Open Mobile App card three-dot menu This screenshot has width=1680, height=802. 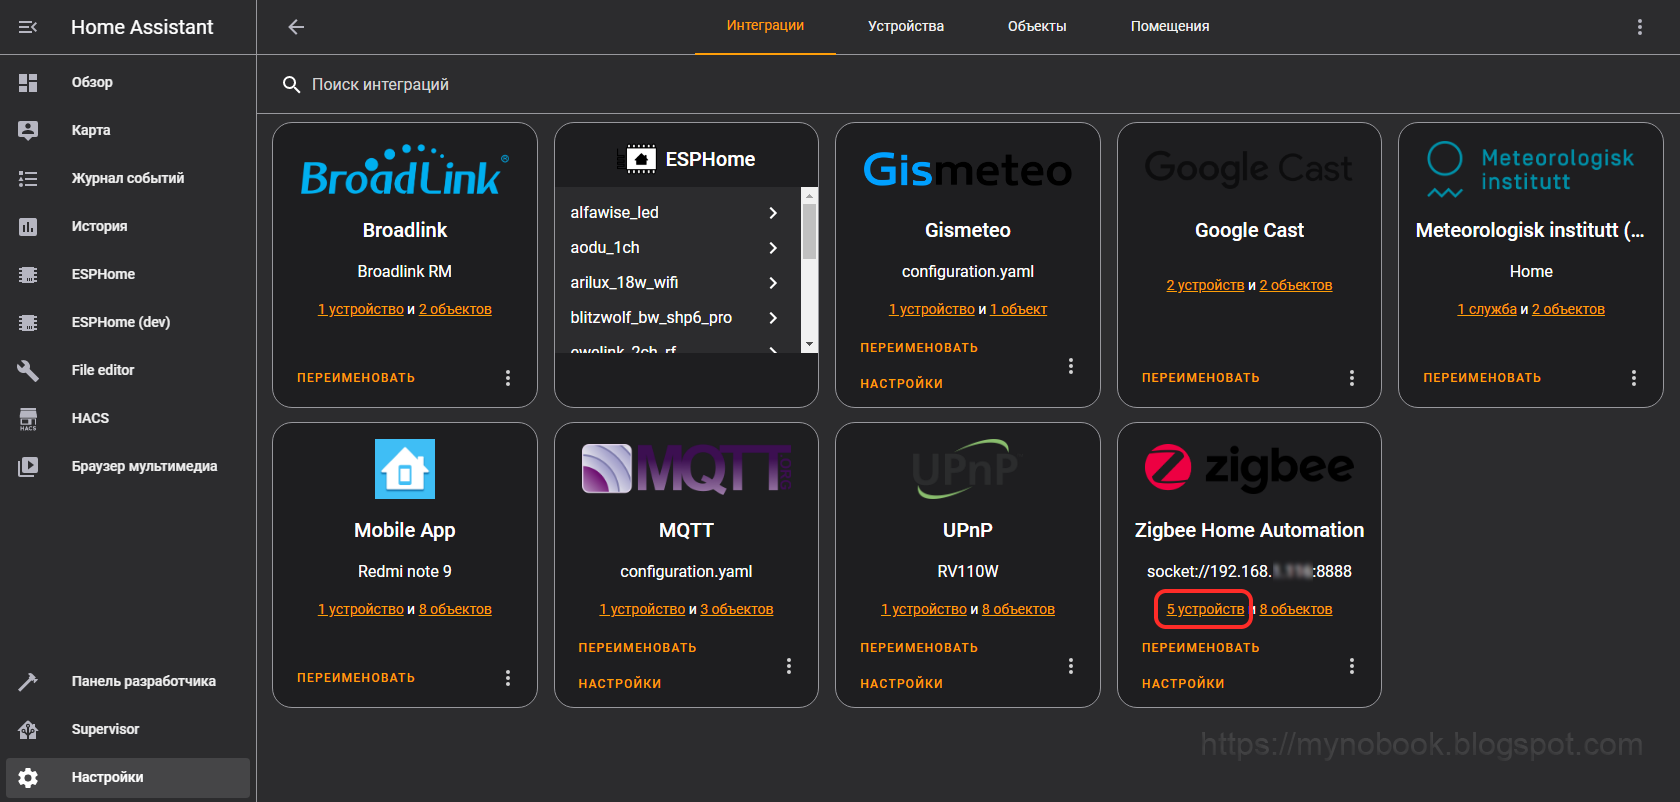[x=508, y=678]
